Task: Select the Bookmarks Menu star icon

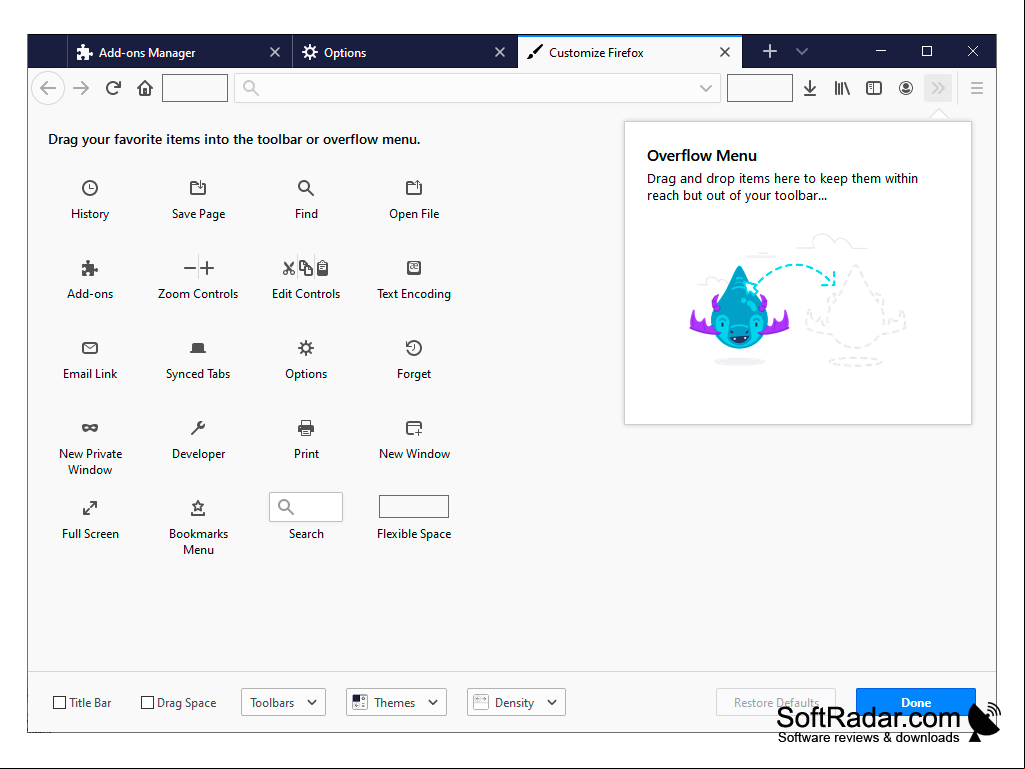Action: (198, 508)
